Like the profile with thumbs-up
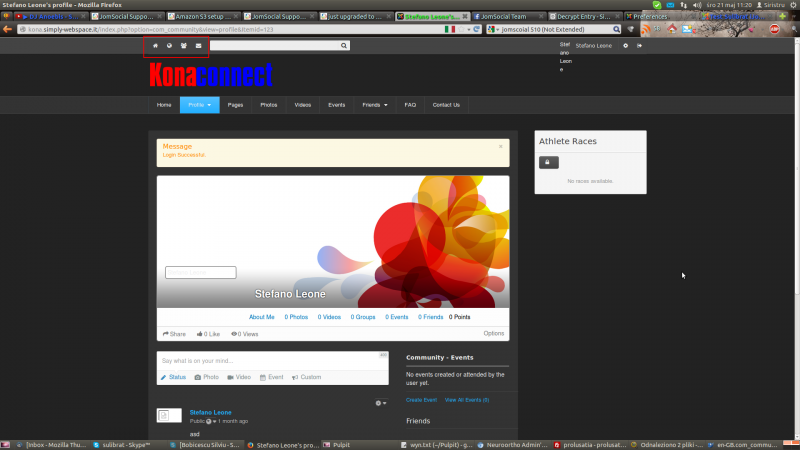The width and height of the screenshot is (800, 450). point(208,334)
